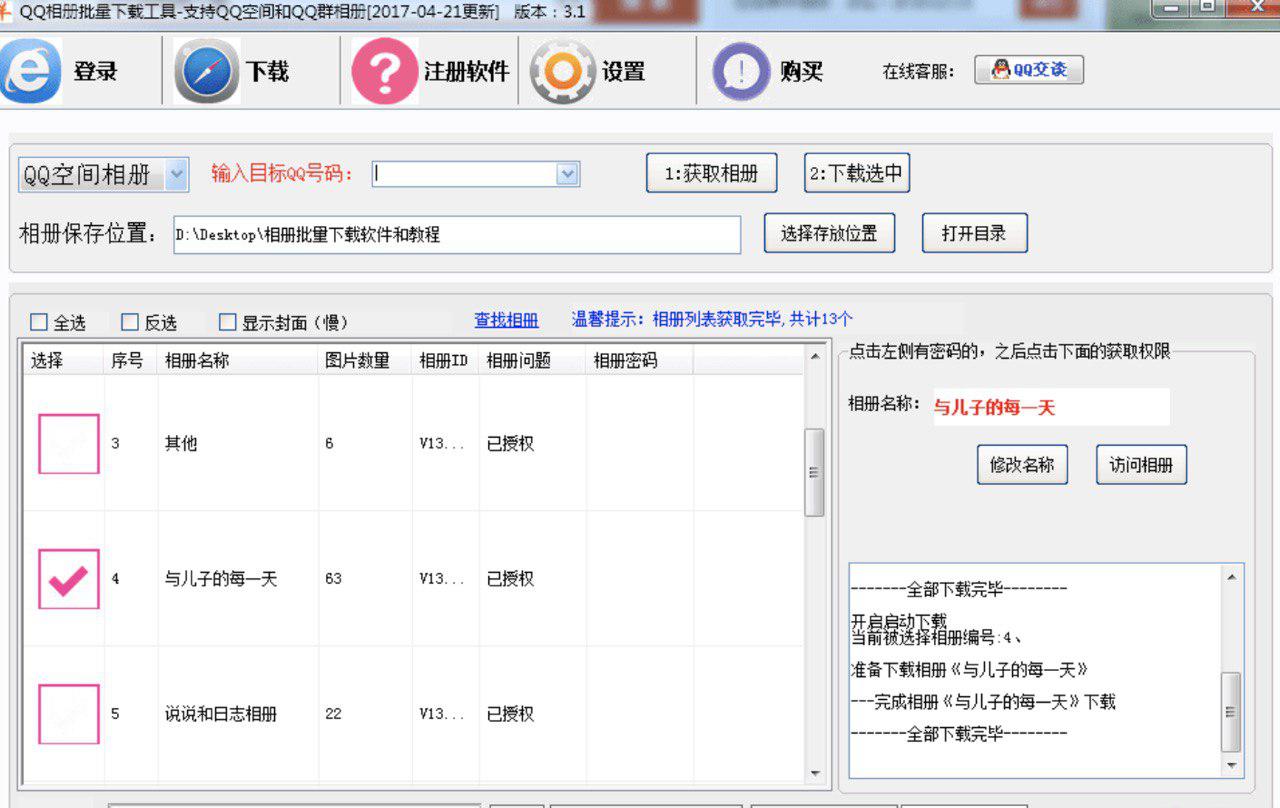The height and width of the screenshot is (808, 1280).
Task: Click the 相册问题 column header
Action: pos(533,360)
